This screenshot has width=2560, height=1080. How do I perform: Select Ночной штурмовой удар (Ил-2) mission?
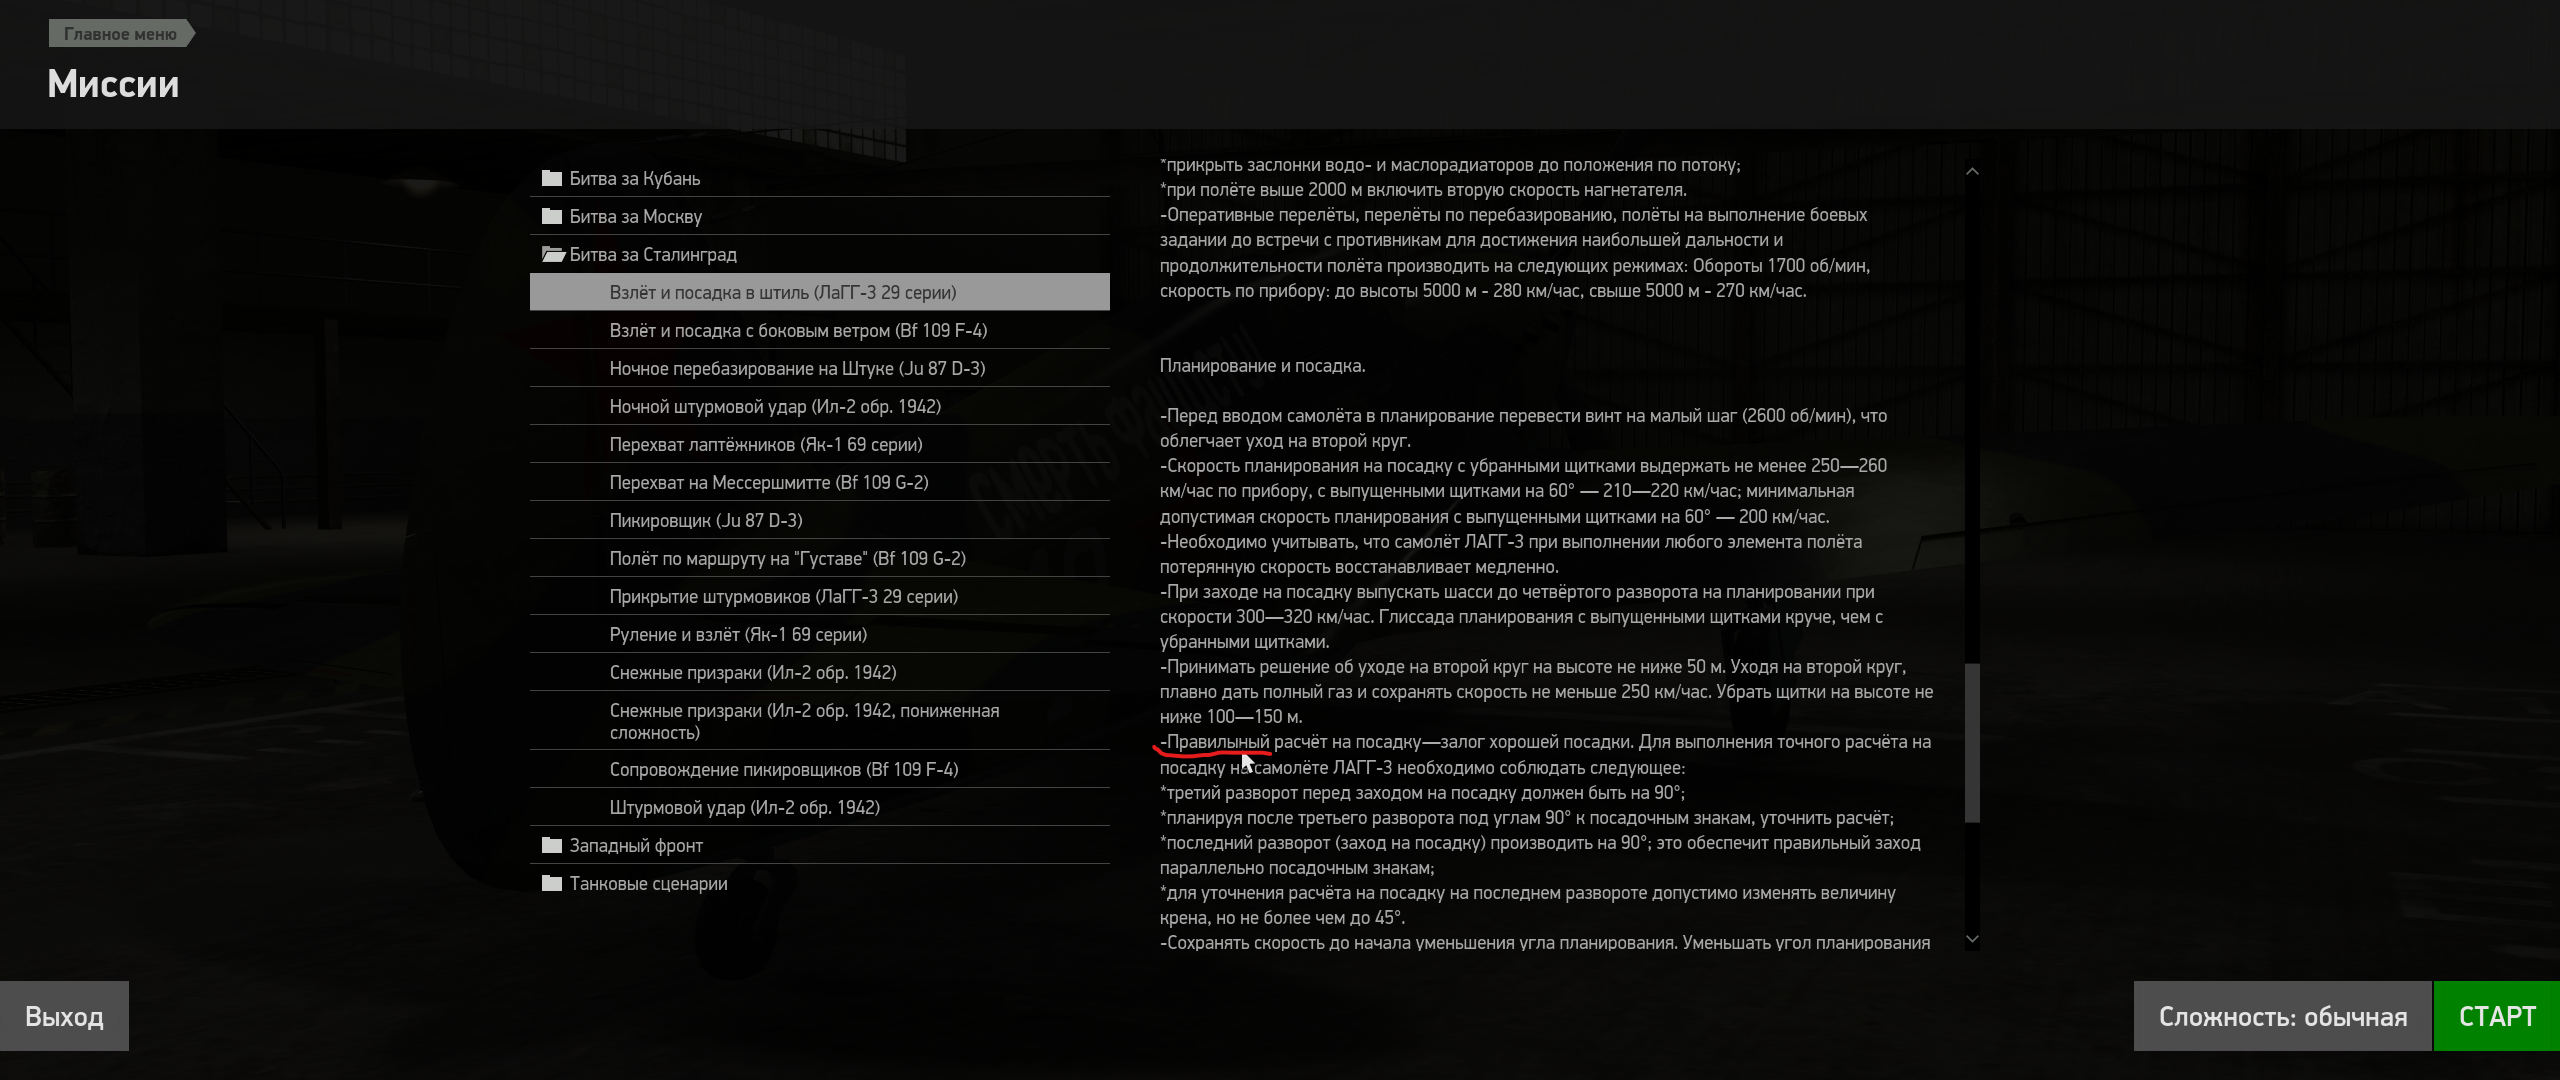[819, 406]
